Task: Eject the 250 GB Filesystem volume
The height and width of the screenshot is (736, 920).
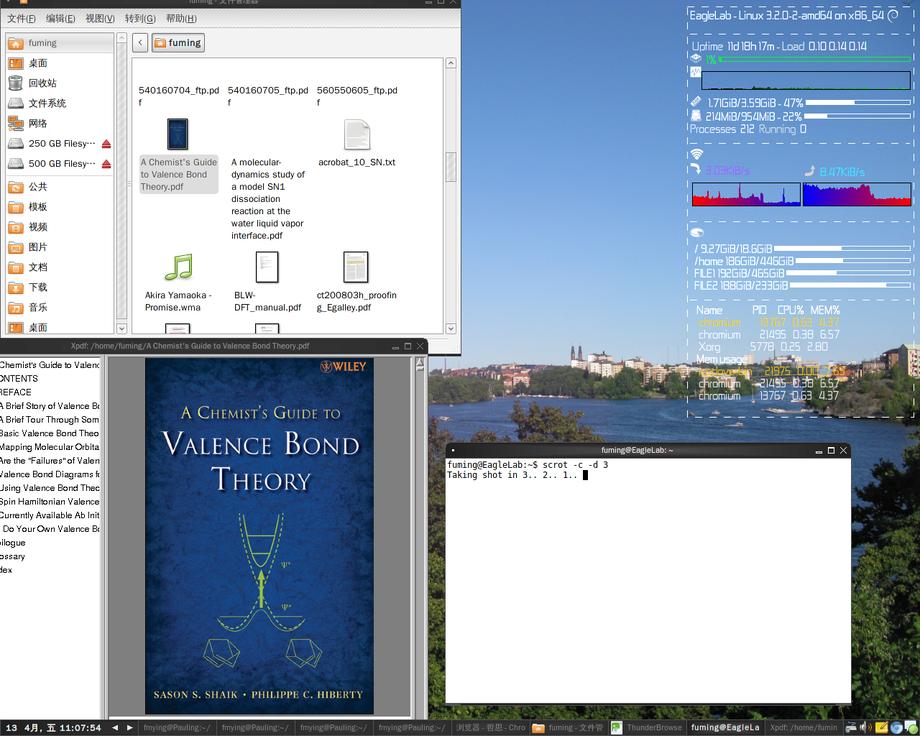Action: pyautogui.click(x=106, y=144)
